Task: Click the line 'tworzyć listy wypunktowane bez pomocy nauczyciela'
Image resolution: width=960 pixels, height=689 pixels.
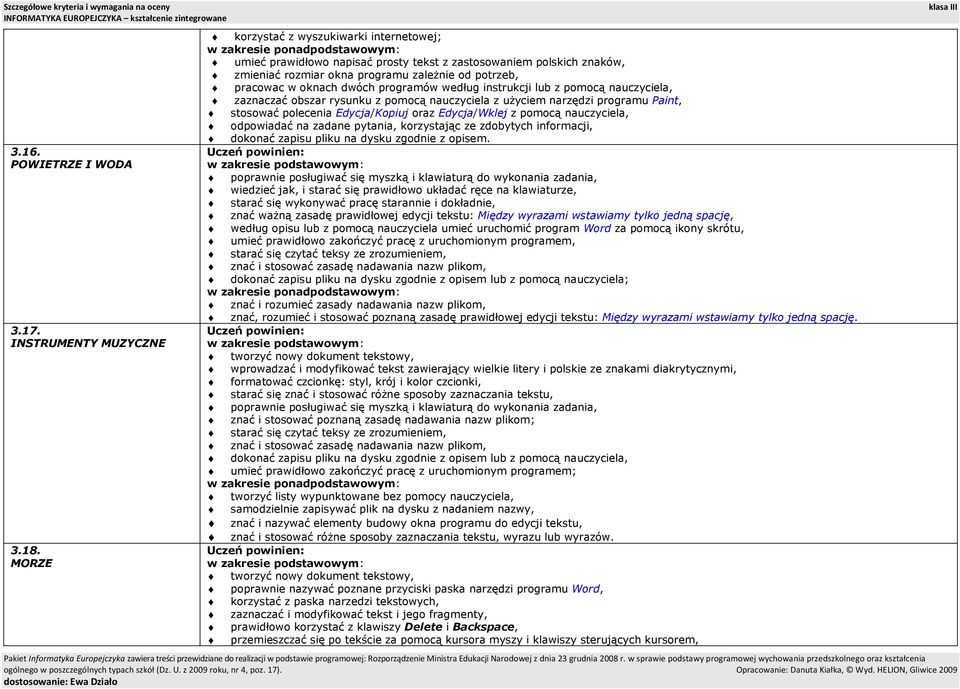Action: 372,497
